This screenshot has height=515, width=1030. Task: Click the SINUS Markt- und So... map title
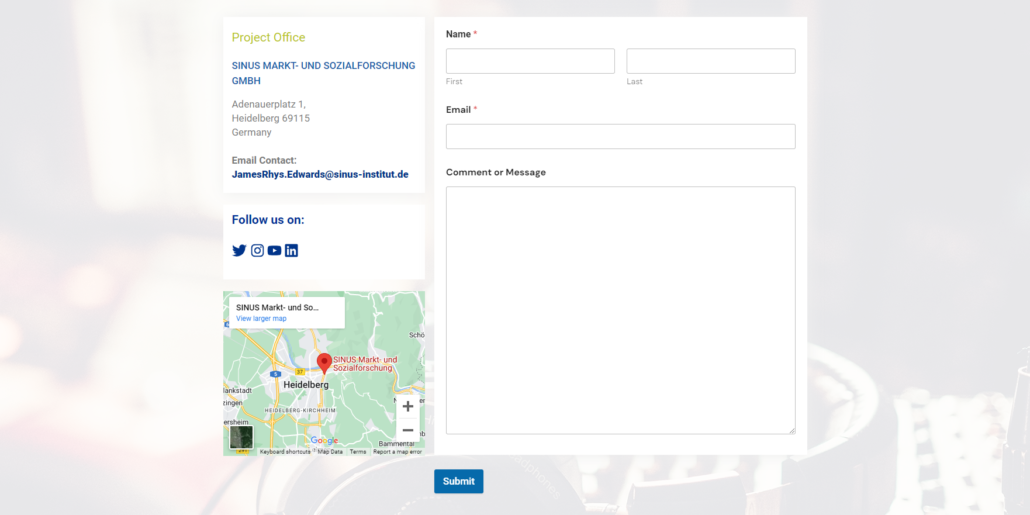point(277,307)
